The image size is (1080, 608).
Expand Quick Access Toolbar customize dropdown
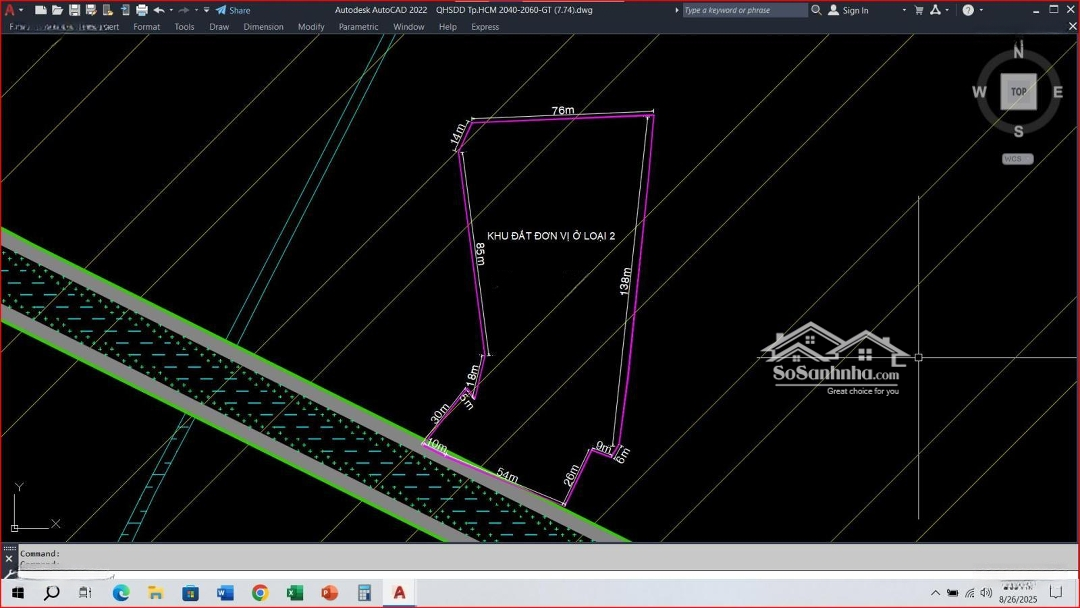click(207, 10)
